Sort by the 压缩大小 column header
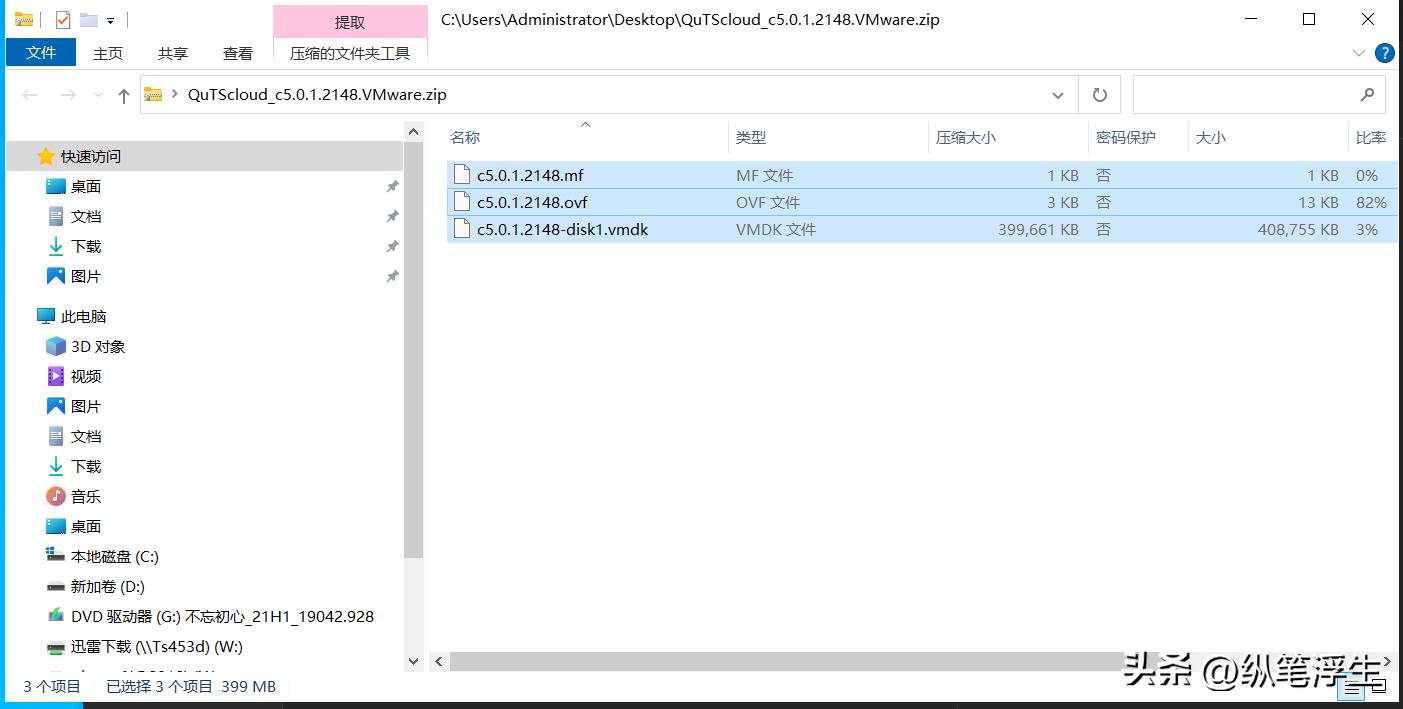 coord(966,138)
